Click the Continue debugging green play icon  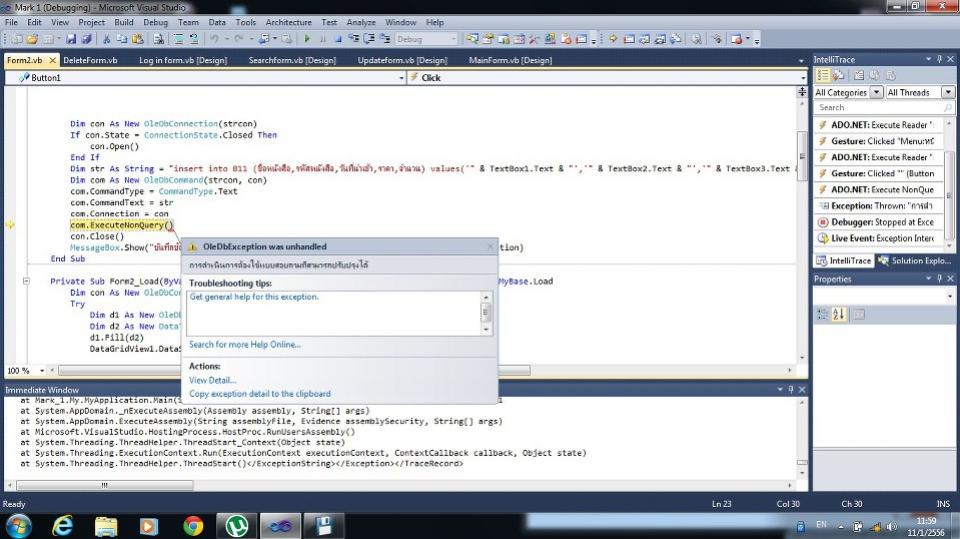307,39
